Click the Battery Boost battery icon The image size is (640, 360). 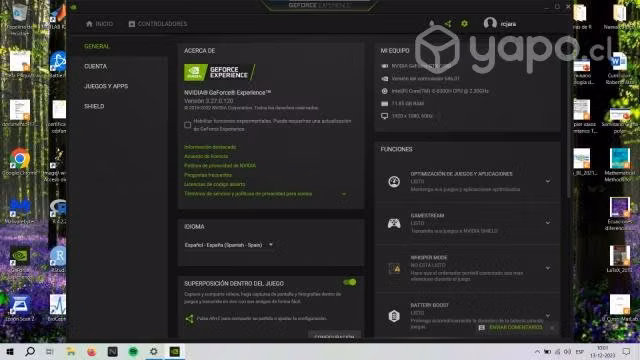(394, 316)
